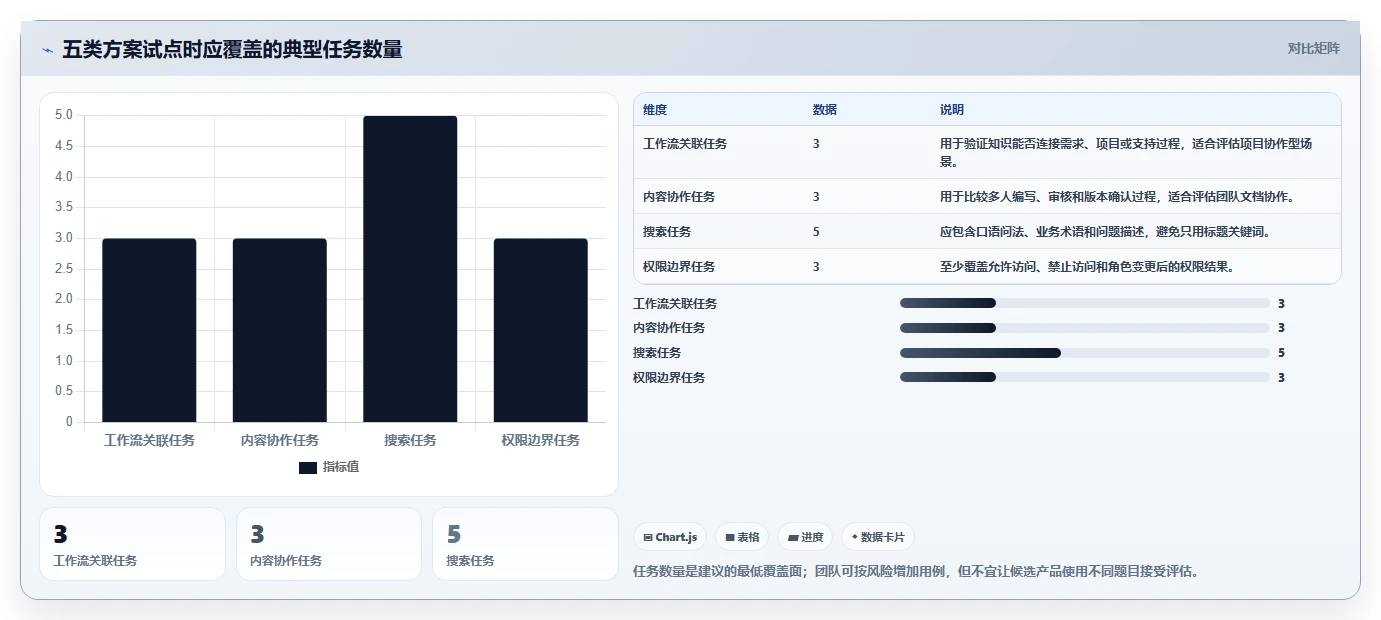Click the 数据 column header

(825, 109)
